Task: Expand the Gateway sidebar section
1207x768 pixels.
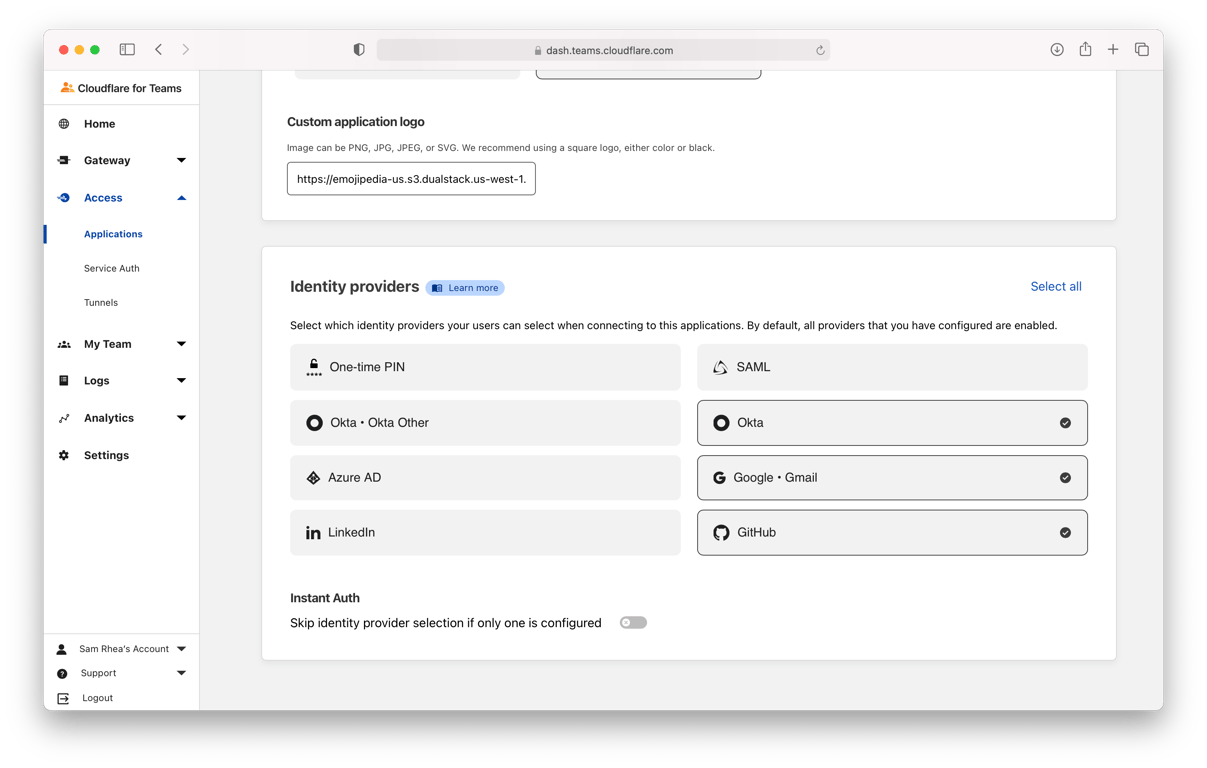Action: pyautogui.click(x=181, y=160)
